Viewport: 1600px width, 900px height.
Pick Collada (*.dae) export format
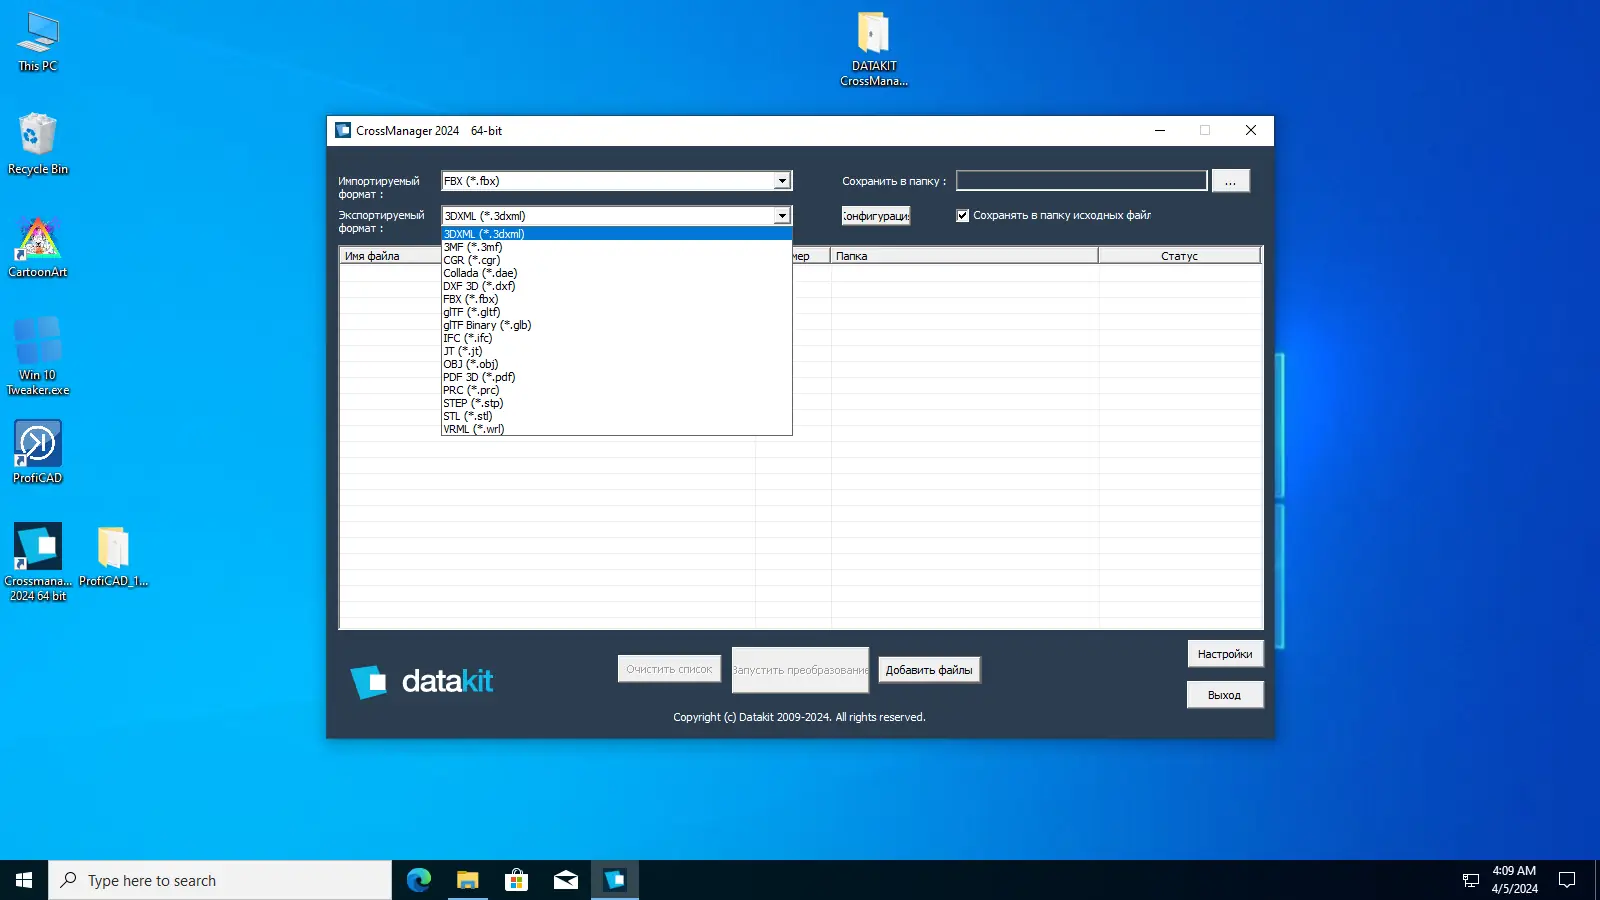(616, 273)
